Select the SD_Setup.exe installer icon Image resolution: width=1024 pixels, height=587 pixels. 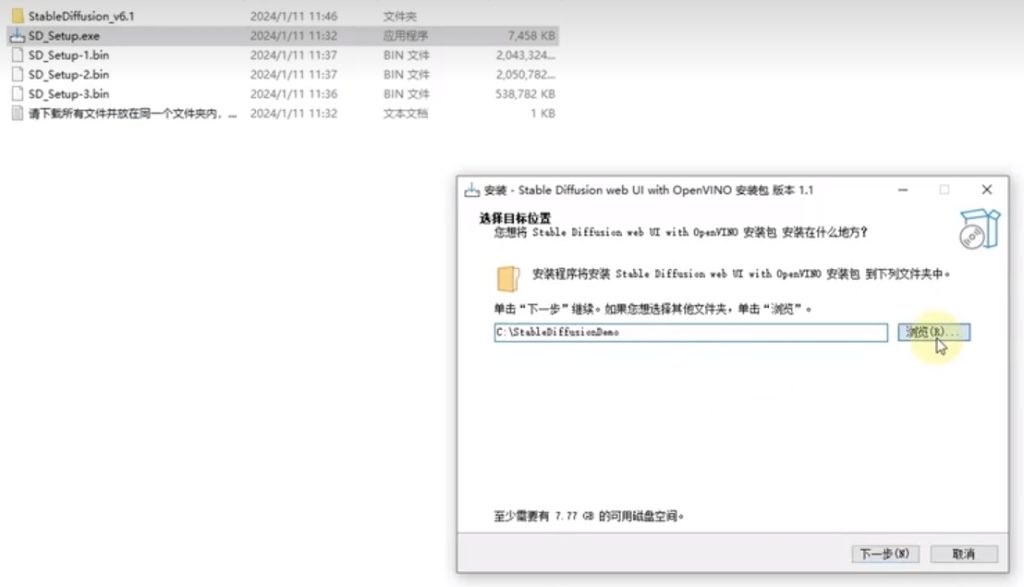click(x=18, y=35)
